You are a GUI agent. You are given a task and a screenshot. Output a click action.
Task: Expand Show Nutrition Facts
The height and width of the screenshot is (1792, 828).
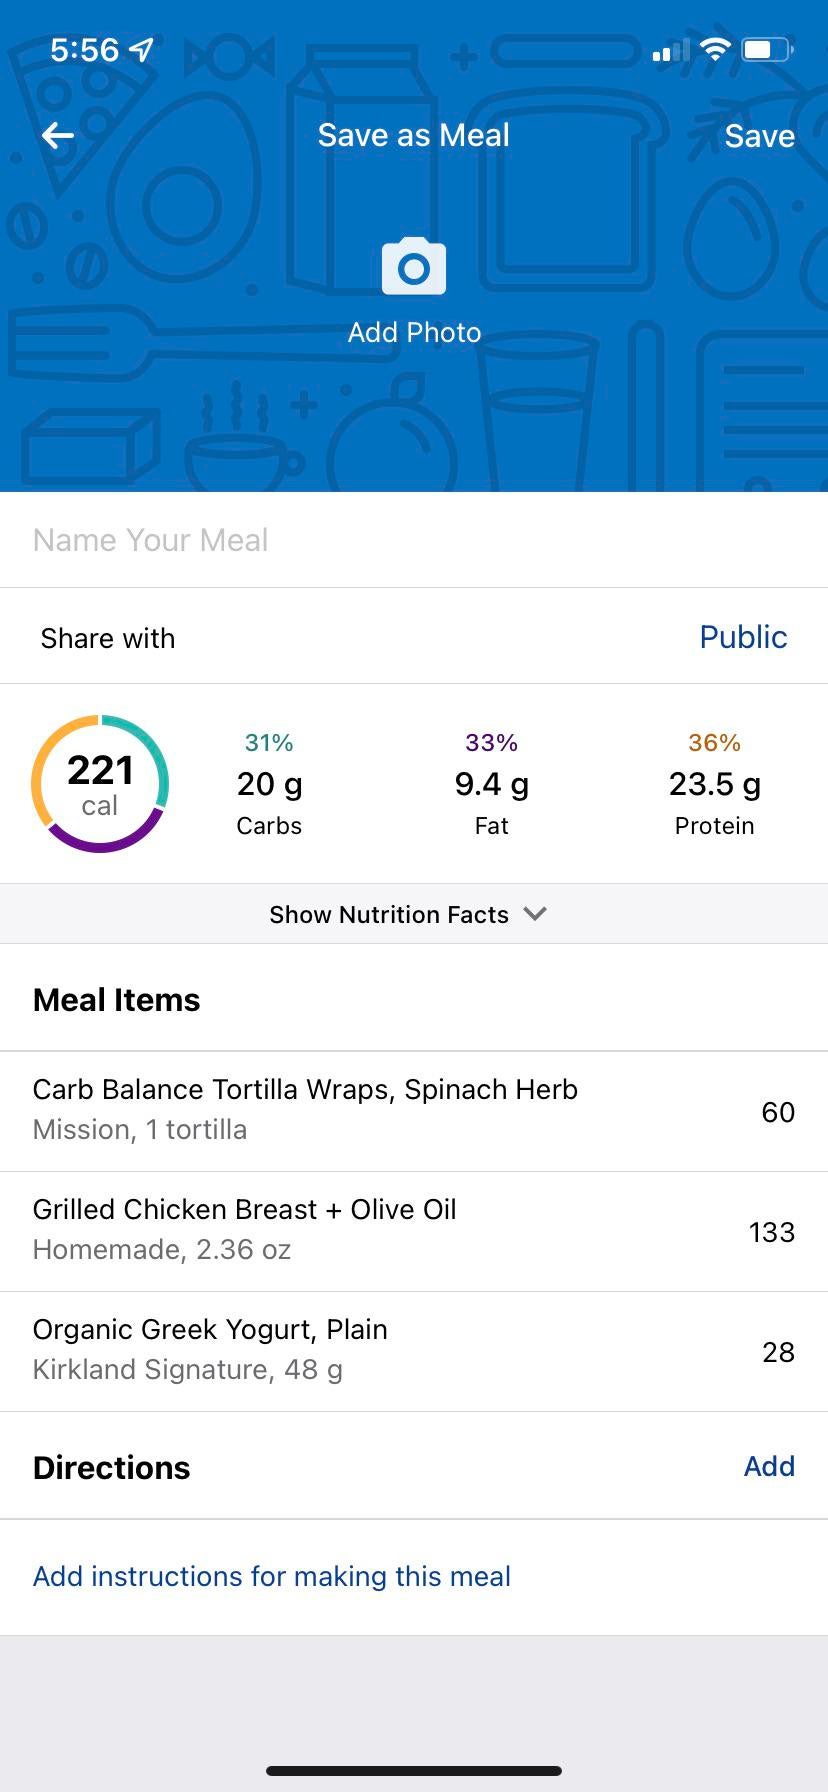(390, 914)
